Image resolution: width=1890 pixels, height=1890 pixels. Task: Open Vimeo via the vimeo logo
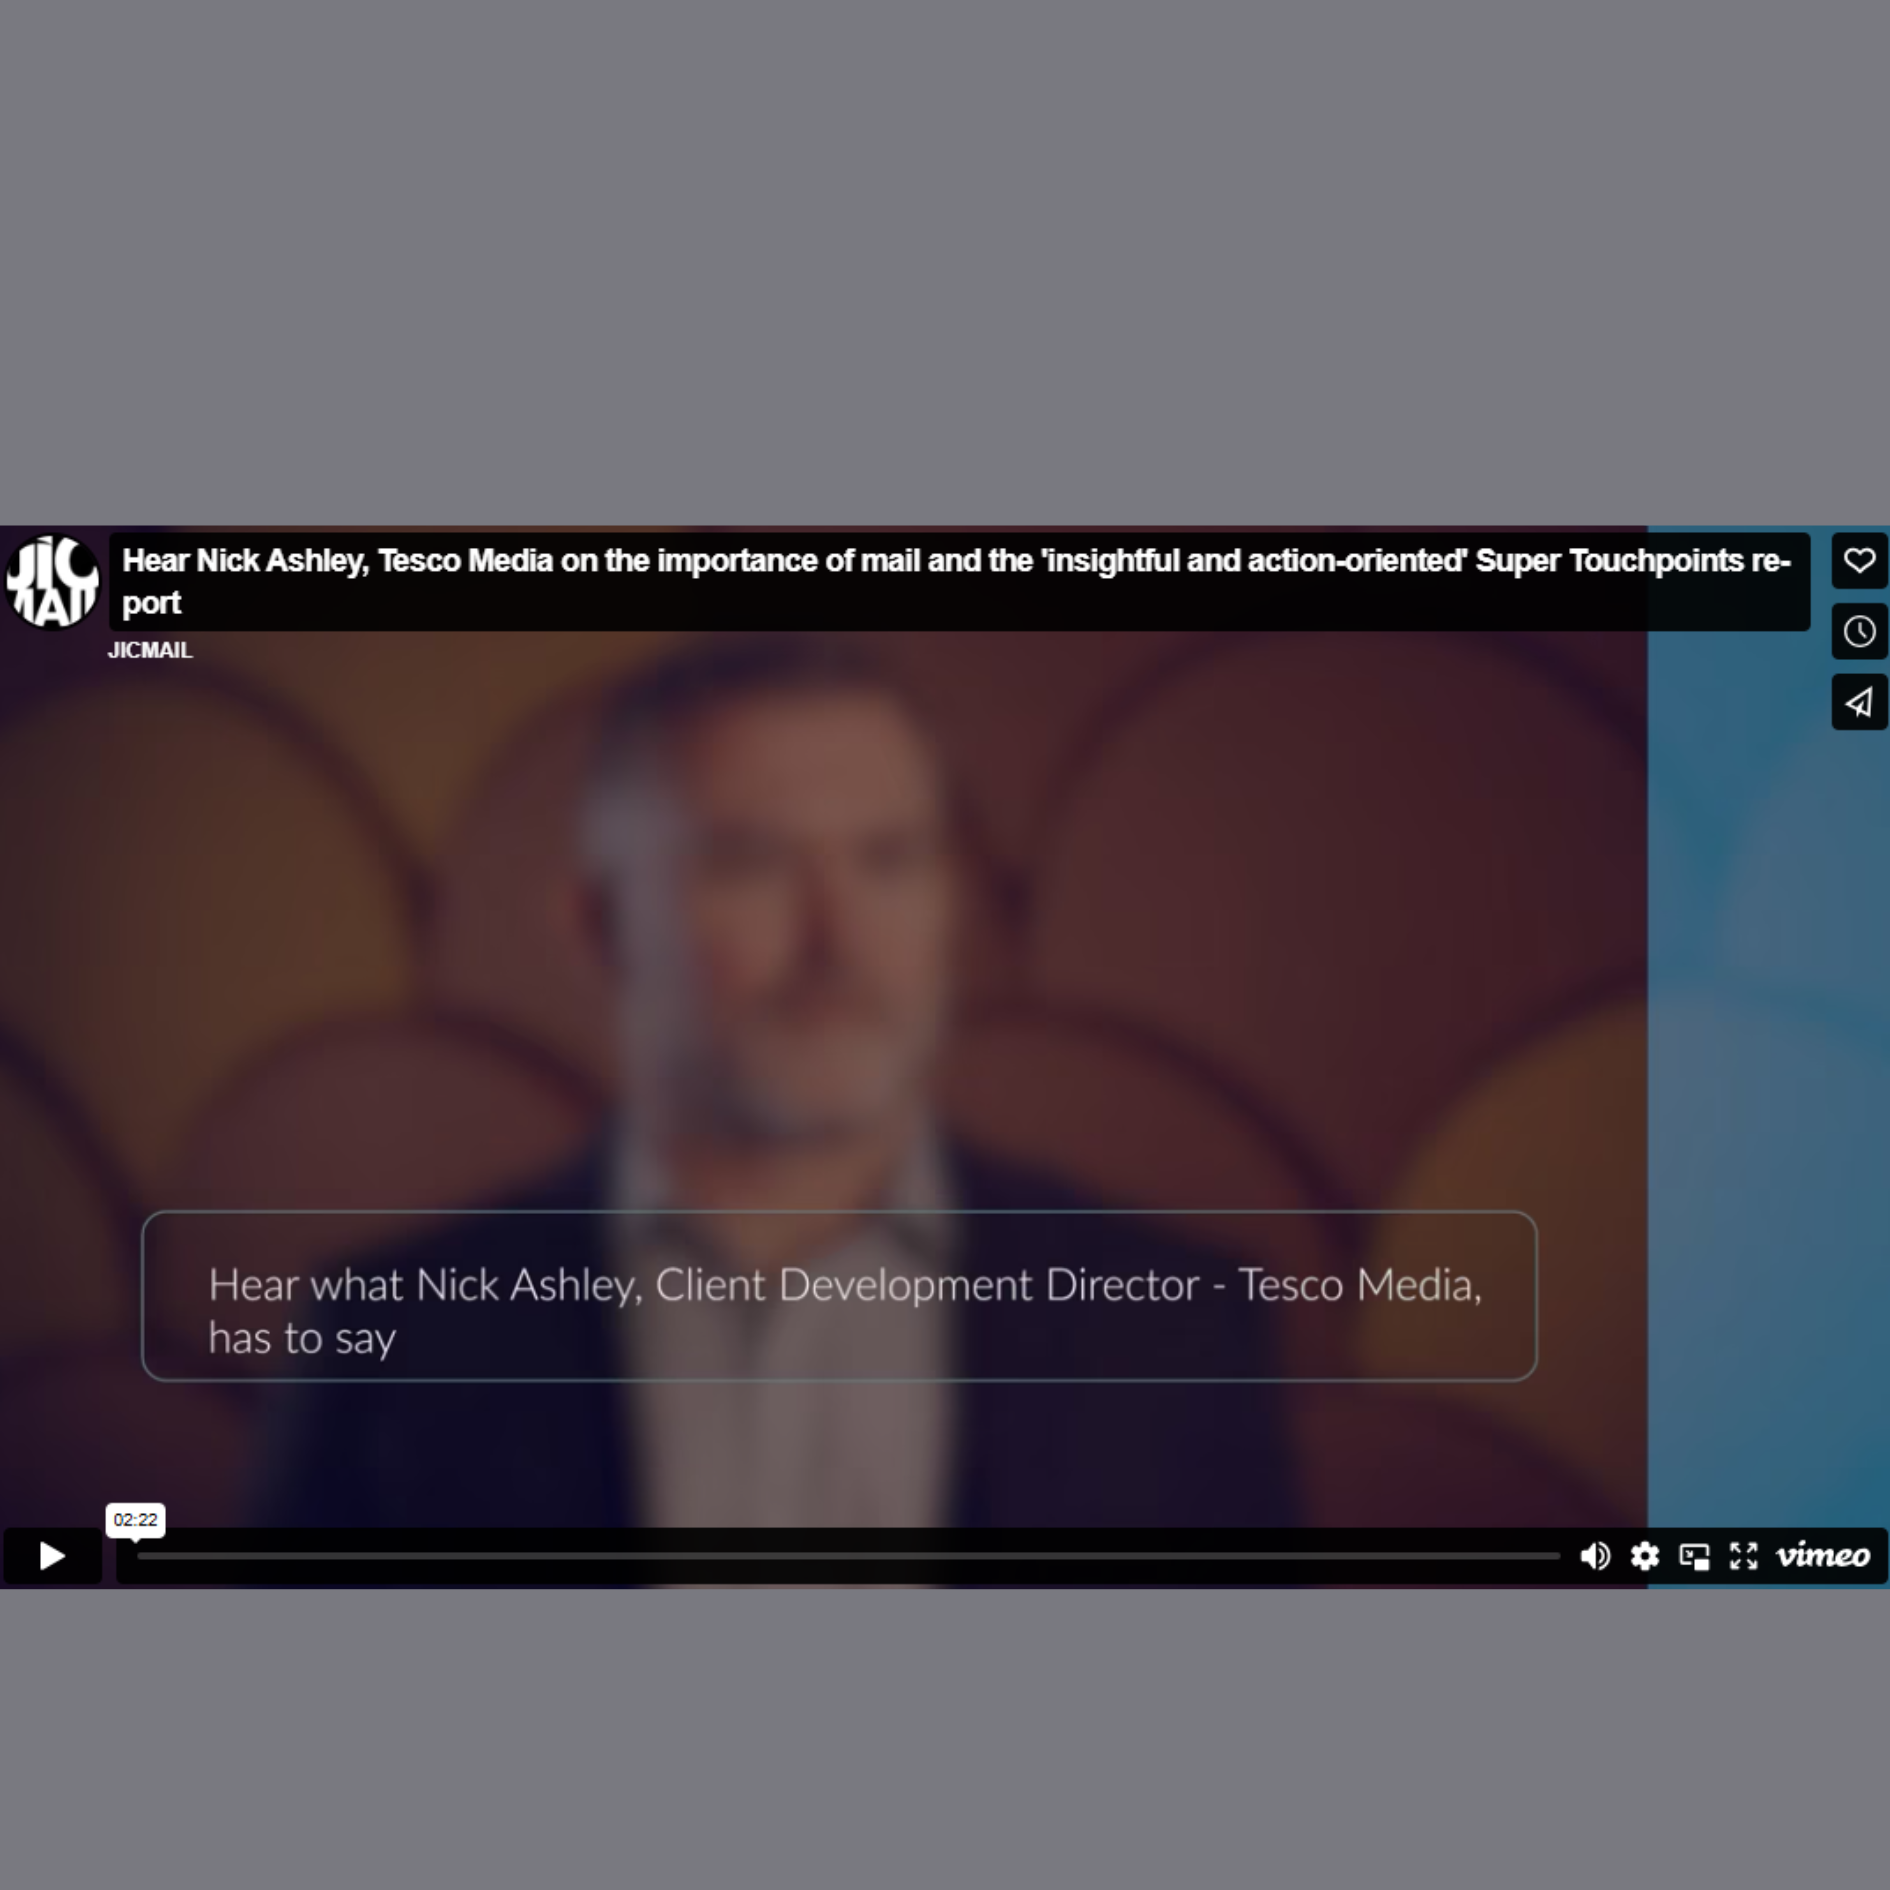[x=1822, y=1555]
